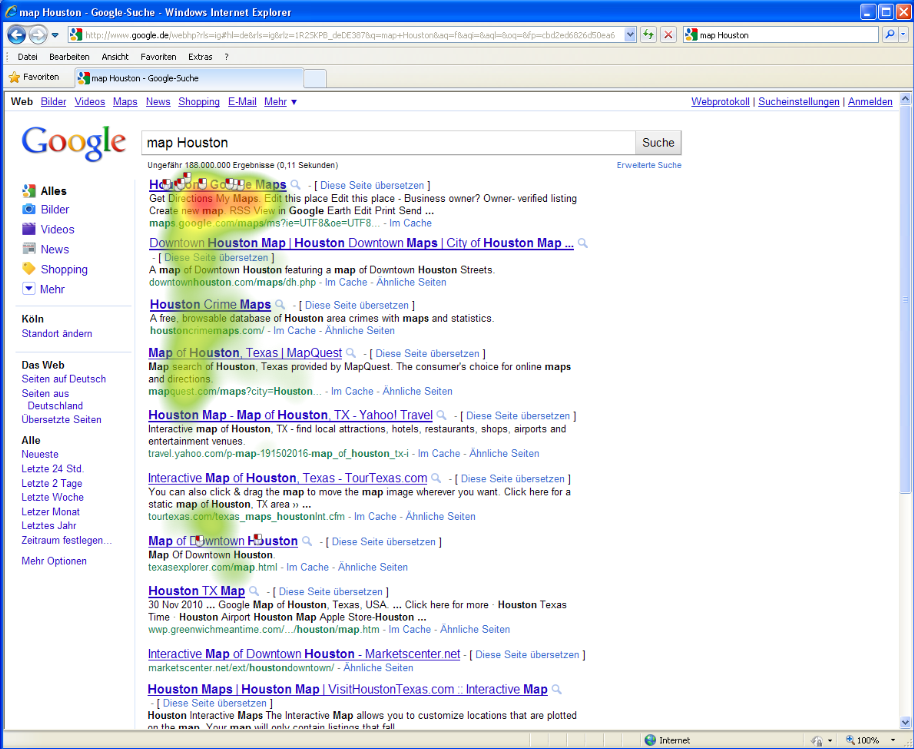Image resolution: width=914 pixels, height=749 pixels.
Task: Click the preview magnifier next to Yahoo! Travel result
Action: point(441,415)
